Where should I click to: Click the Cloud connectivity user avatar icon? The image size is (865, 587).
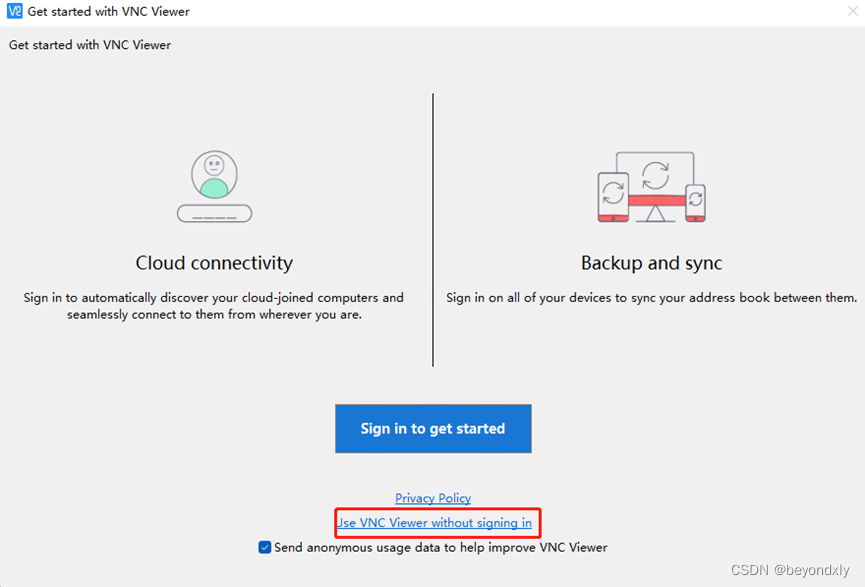(215, 186)
